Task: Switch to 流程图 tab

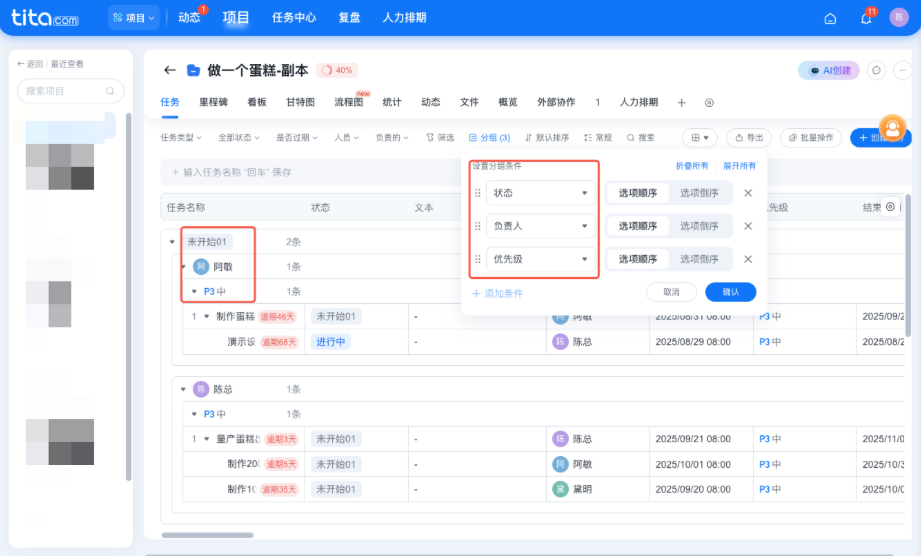Action: tap(349, 102)
